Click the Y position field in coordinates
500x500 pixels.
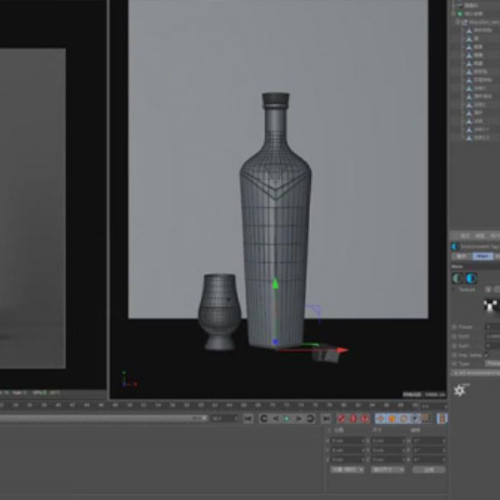point(348,450)
